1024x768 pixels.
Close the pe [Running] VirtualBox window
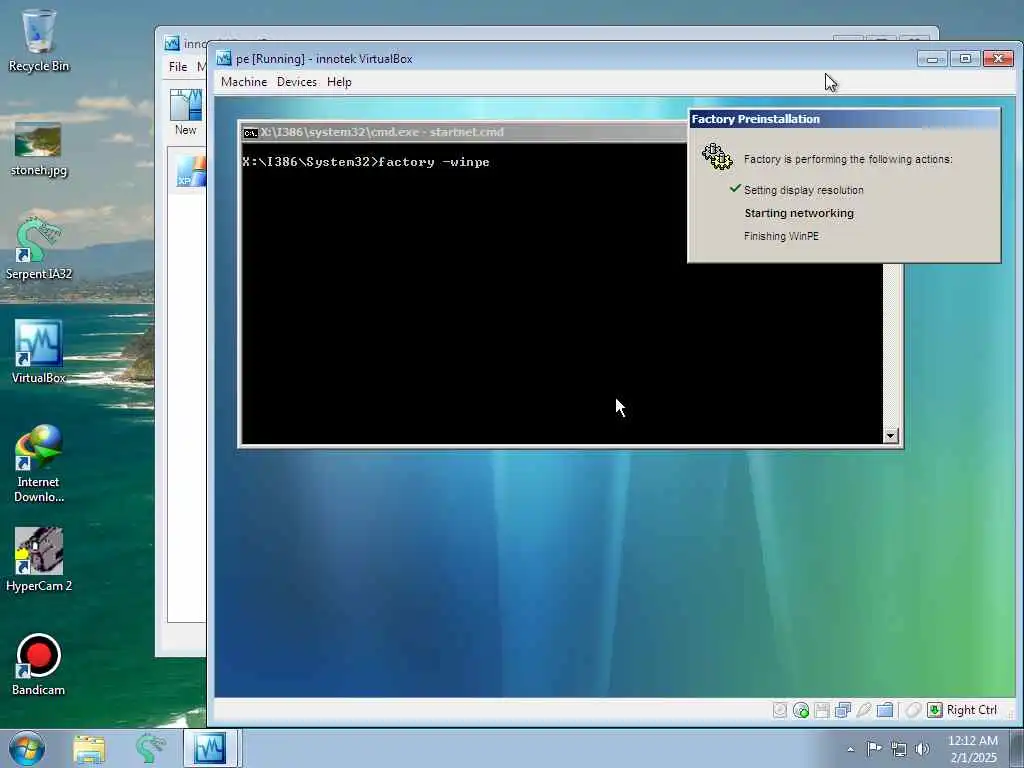[998, 59]
